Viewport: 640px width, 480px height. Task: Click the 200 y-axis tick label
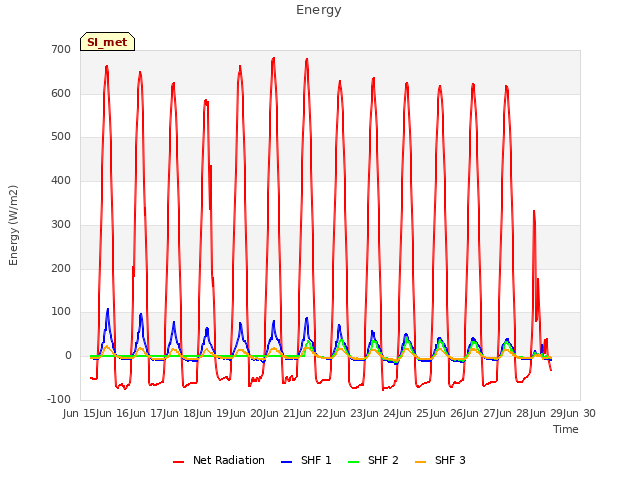[x=61, y=269]
